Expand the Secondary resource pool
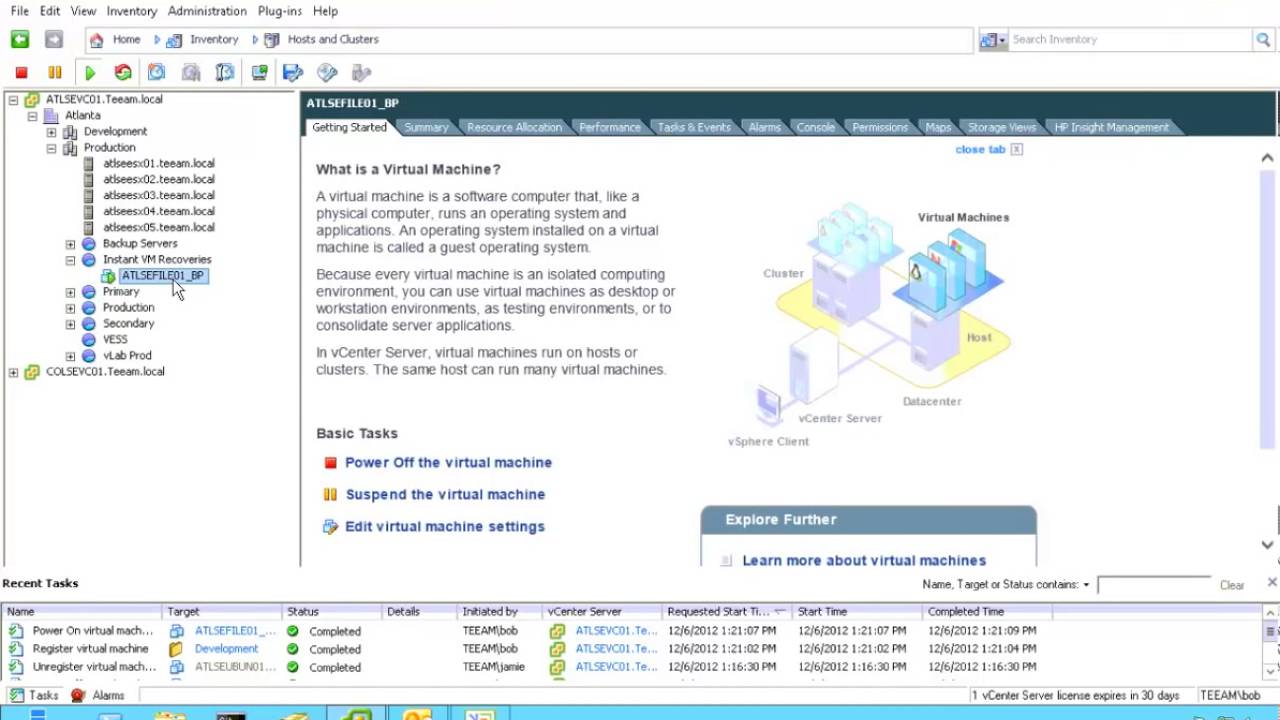Screen dimensions: 1280x720 70,324
